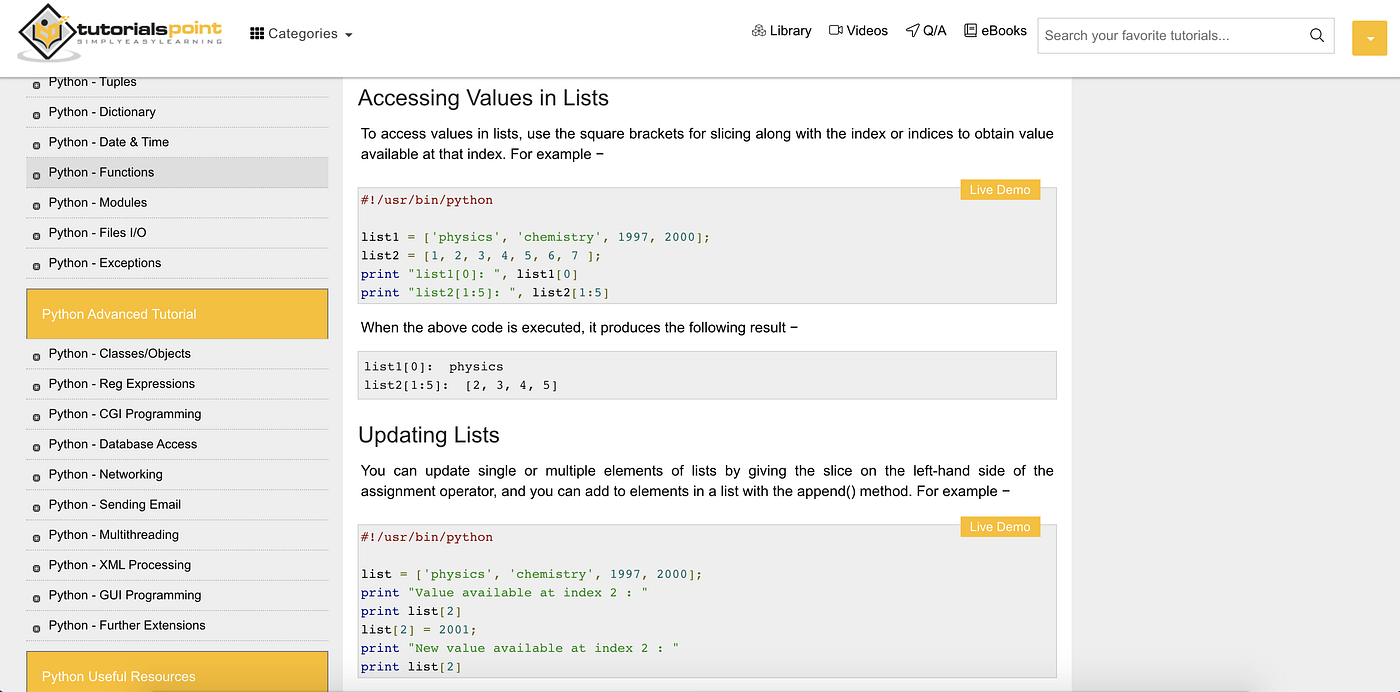Select Python - Dictionary tutorial link
Screen dimensions: 1400x692
pyautogui.click(x=102, y=112)
